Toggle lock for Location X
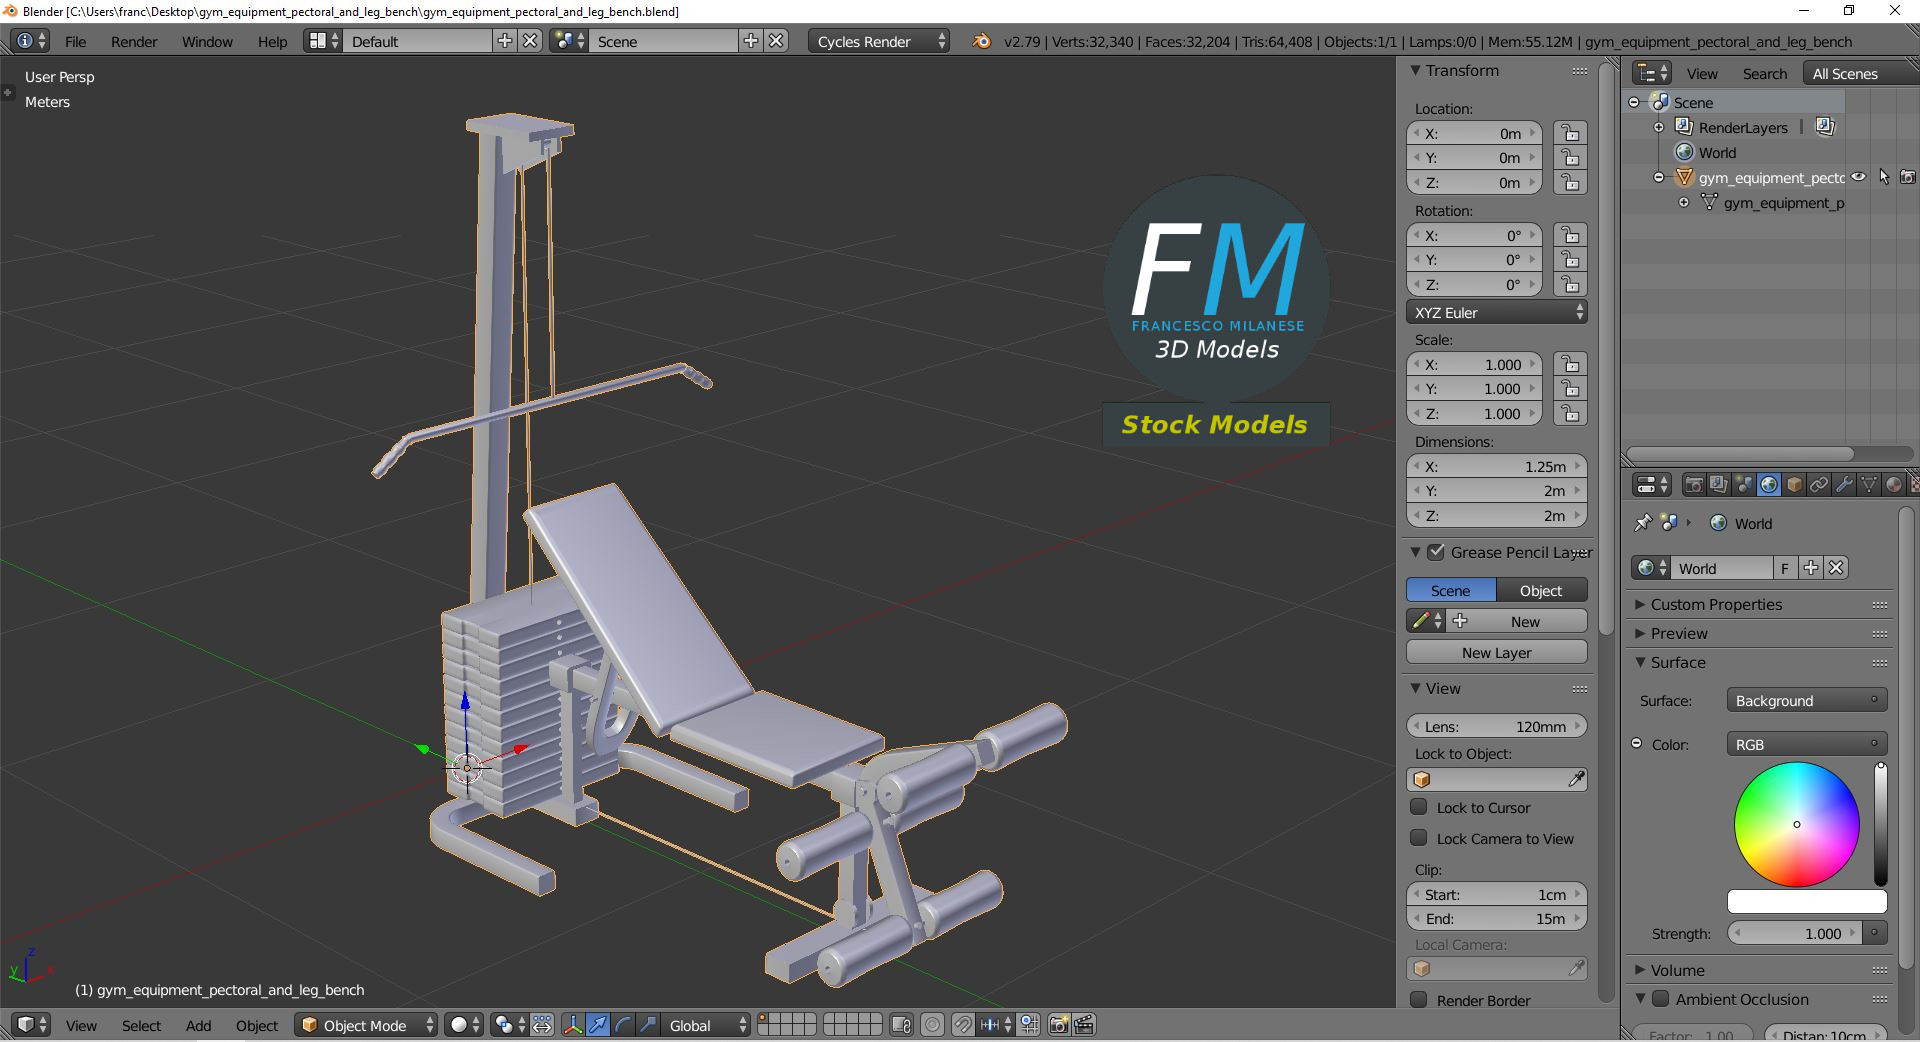The height and width of the screenshot is (1042, 1920). (x=1570, y=133)
